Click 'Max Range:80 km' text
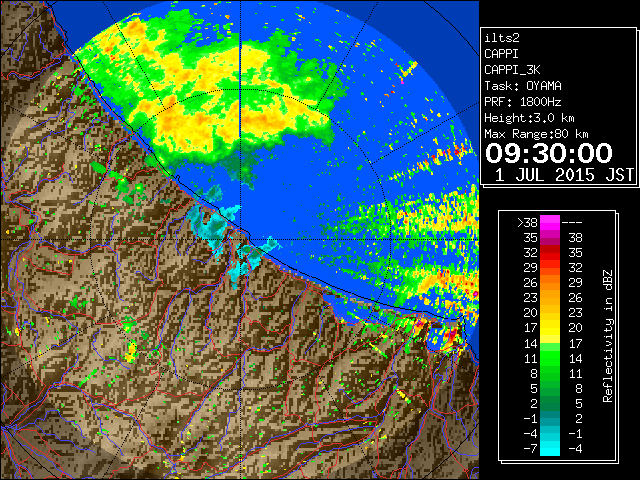The height and width of the screenshot is (480, 640). (536, 134)
